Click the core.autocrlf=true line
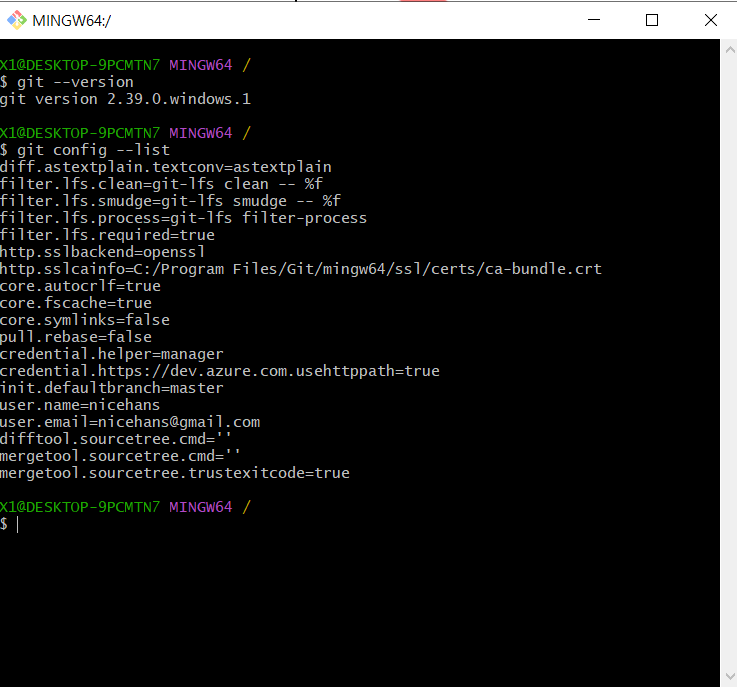The width and height of the screenshot is (737, 687). pyautogui.click(x=80, y=286)
